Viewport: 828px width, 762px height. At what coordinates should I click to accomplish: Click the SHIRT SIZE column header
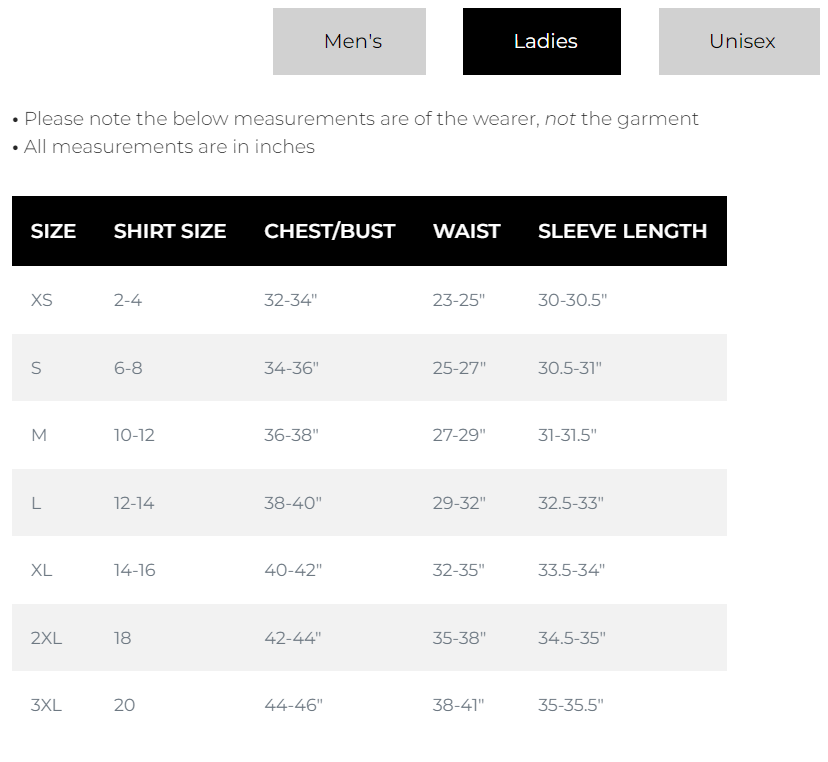point(170,231)
